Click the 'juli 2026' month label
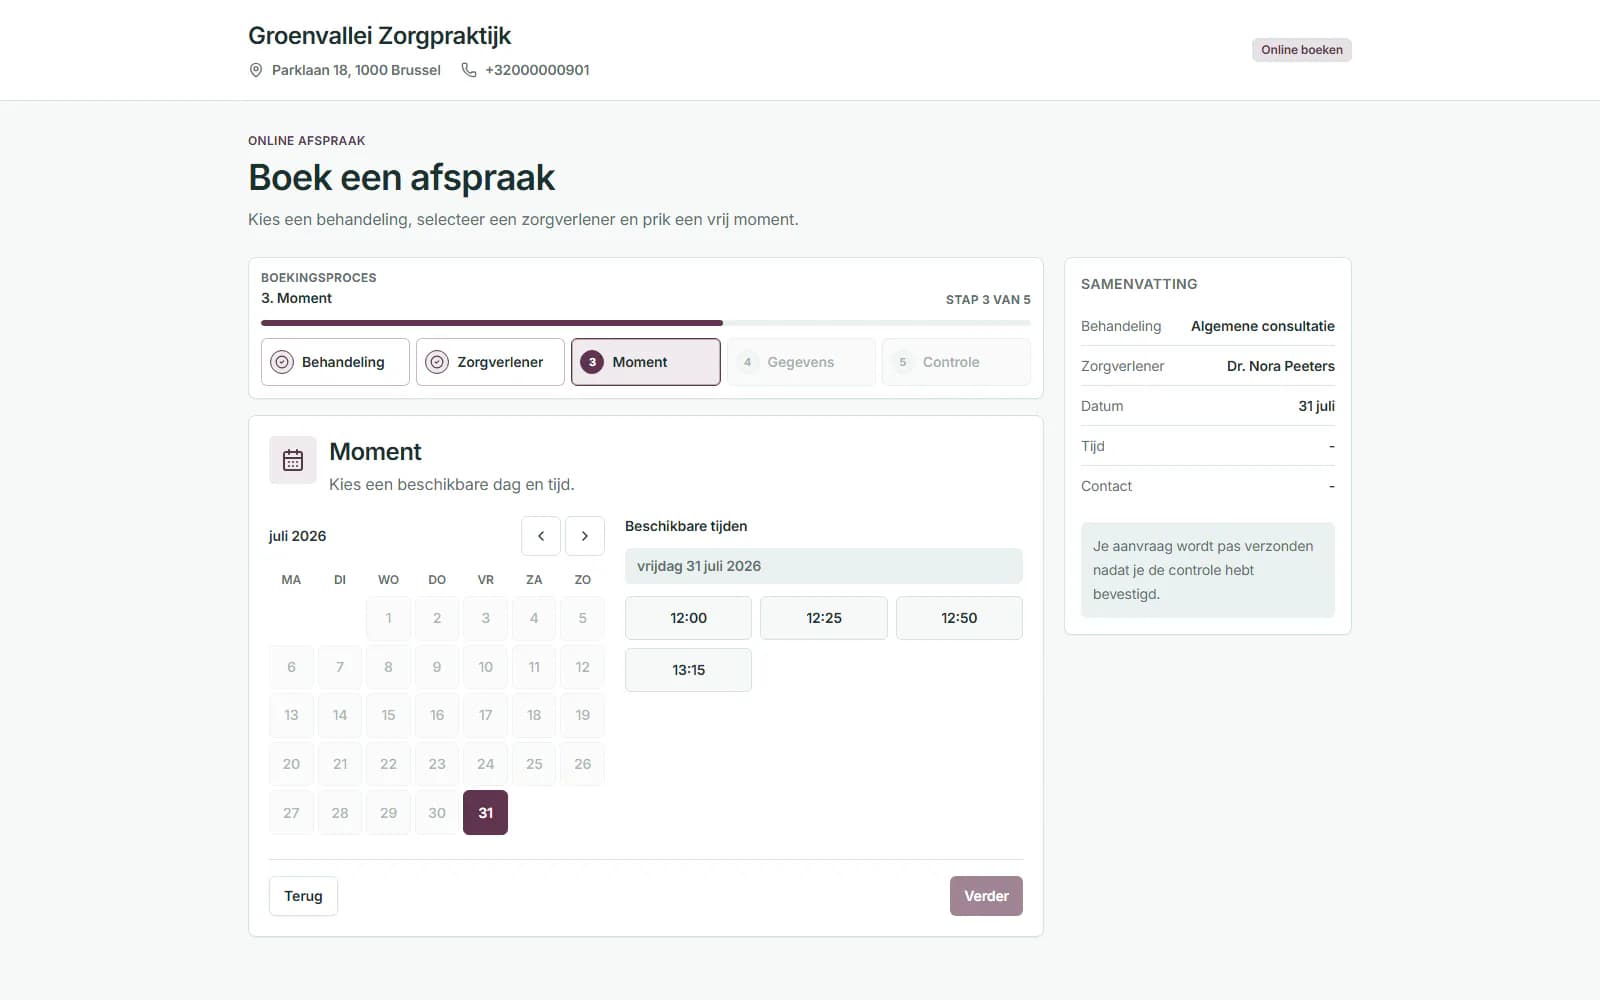This screenshot has height=1000, width=1600. point(297,536)
